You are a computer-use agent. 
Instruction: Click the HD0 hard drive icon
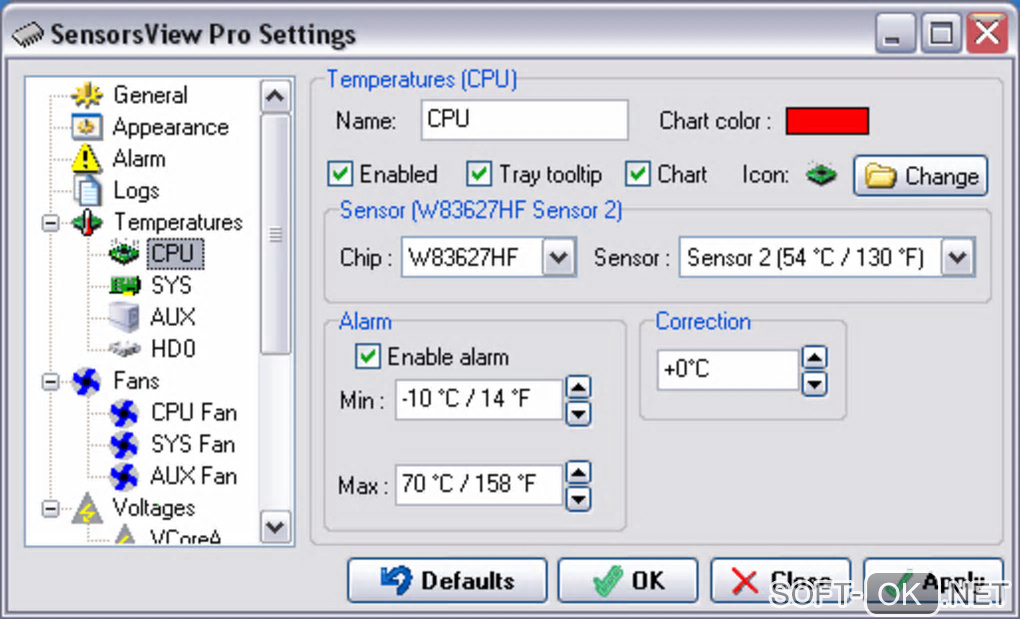point(124,349)
